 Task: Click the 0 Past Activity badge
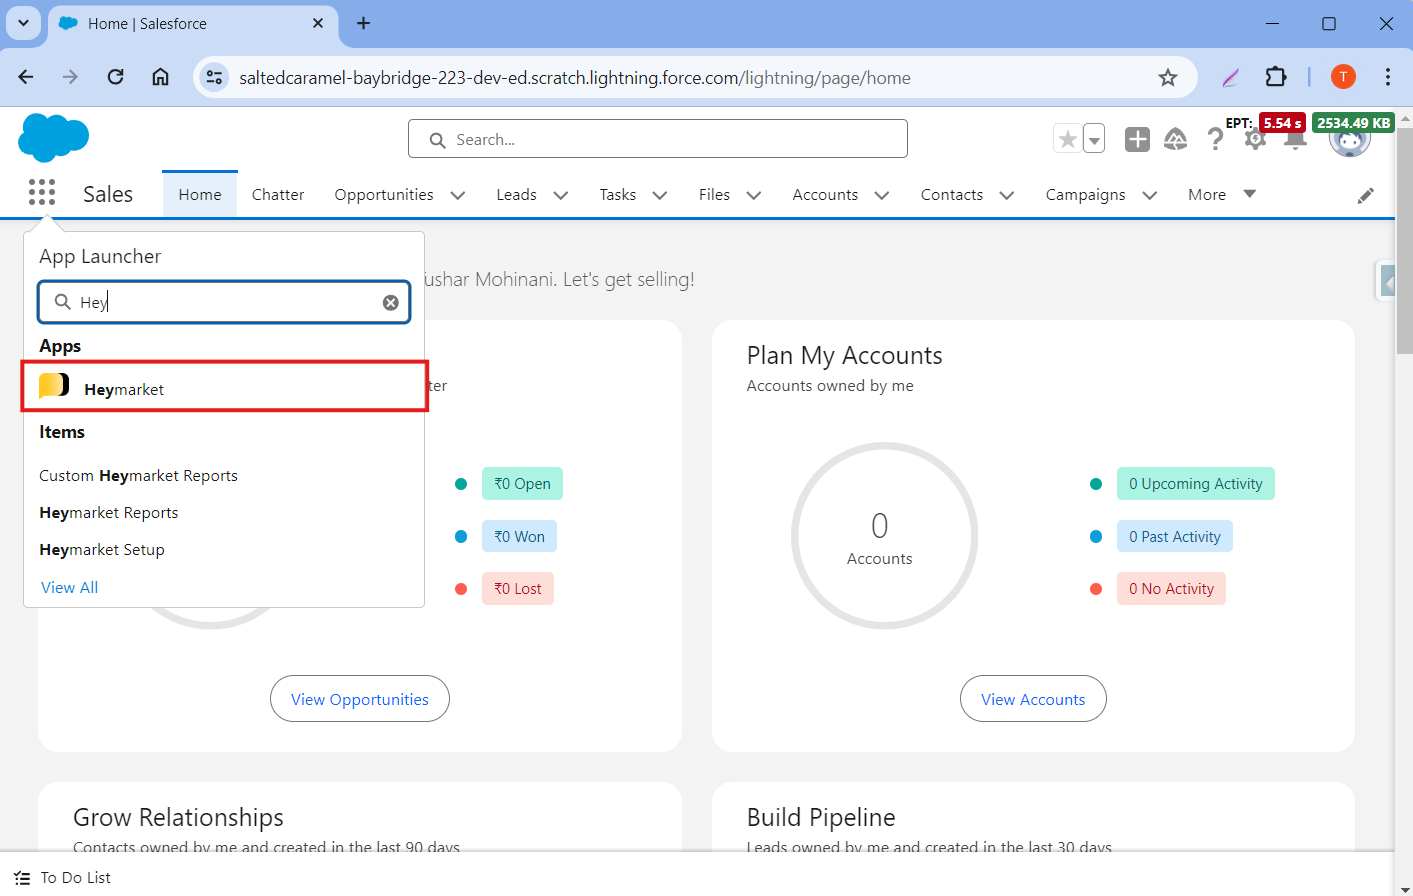pyautogui.click(x=1174, y=536)
